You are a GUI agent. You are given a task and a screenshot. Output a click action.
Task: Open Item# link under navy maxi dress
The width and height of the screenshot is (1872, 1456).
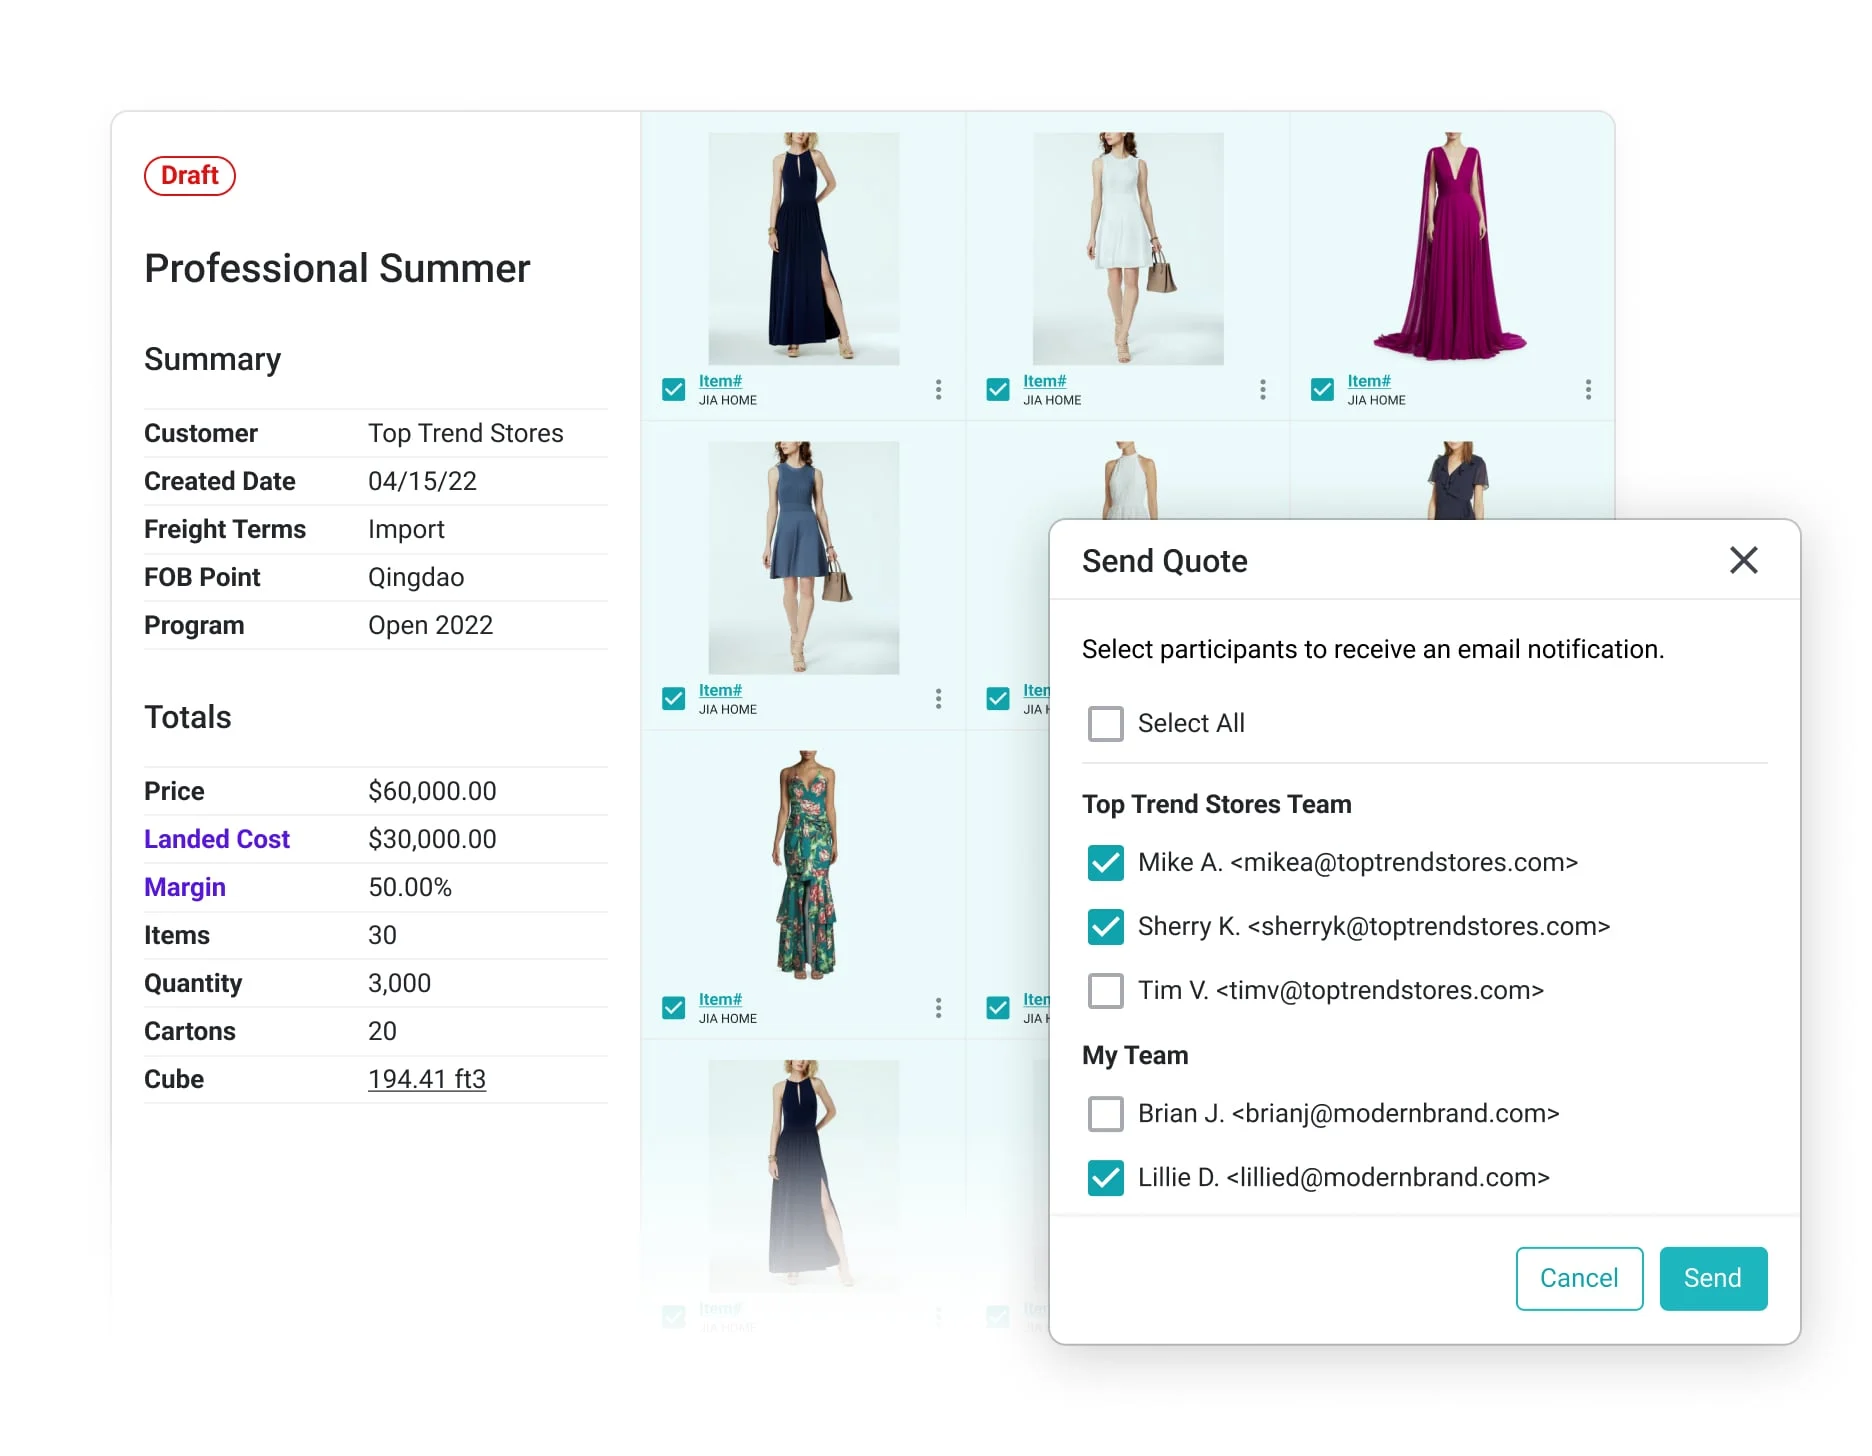click(x=720, y=381)
